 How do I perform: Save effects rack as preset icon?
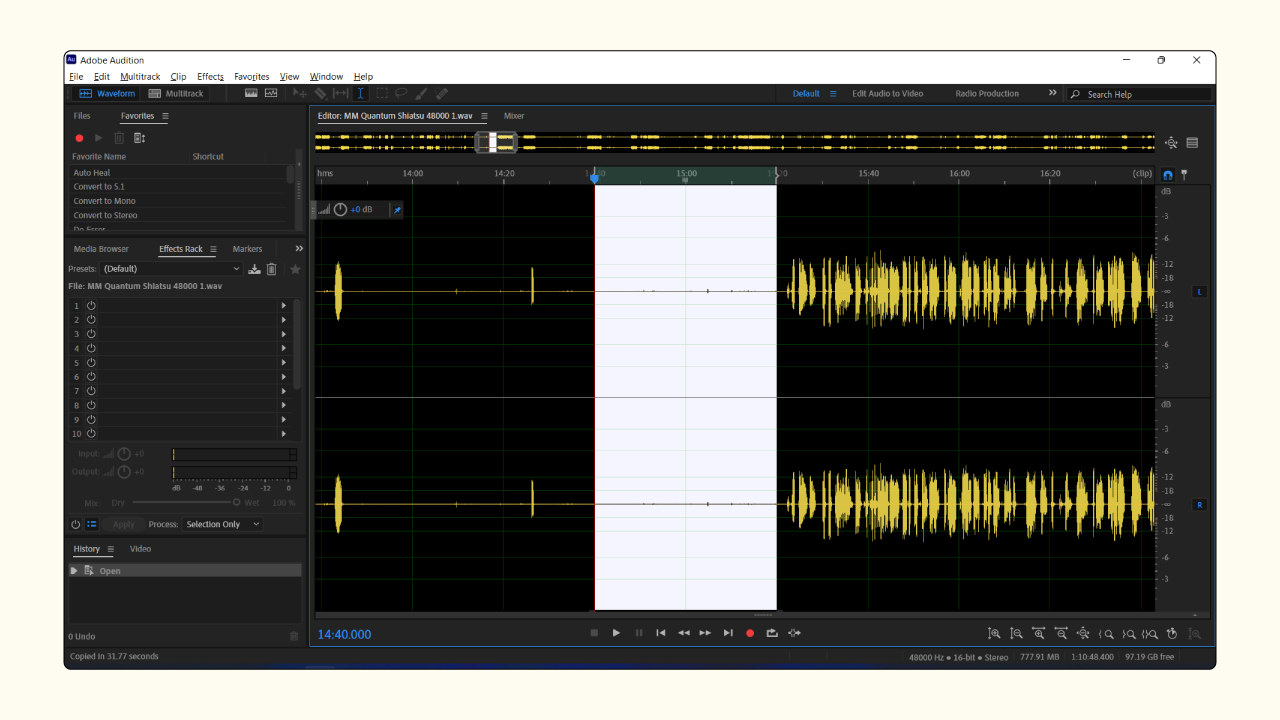pyautogui.click(x=255, y=269)
